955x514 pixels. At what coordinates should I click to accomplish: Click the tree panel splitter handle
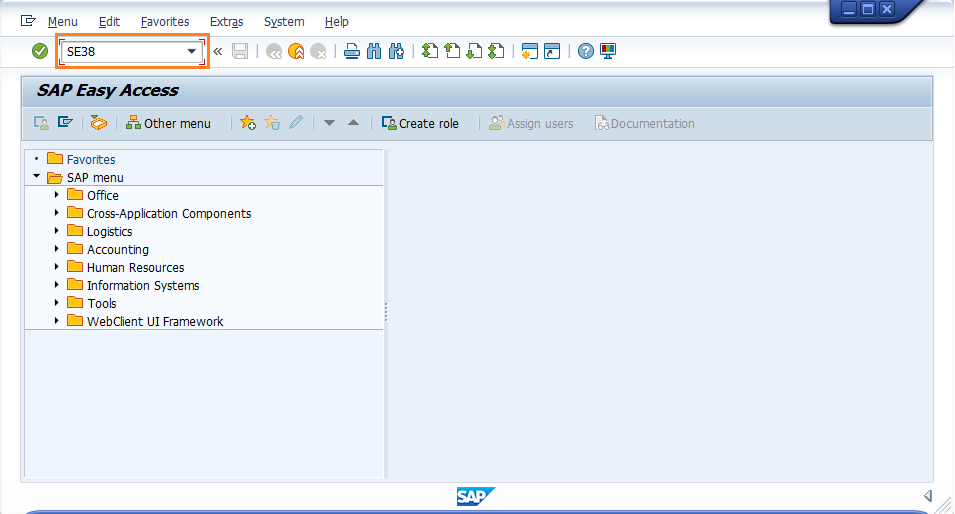pyautogui.click(x=386, y=312)
